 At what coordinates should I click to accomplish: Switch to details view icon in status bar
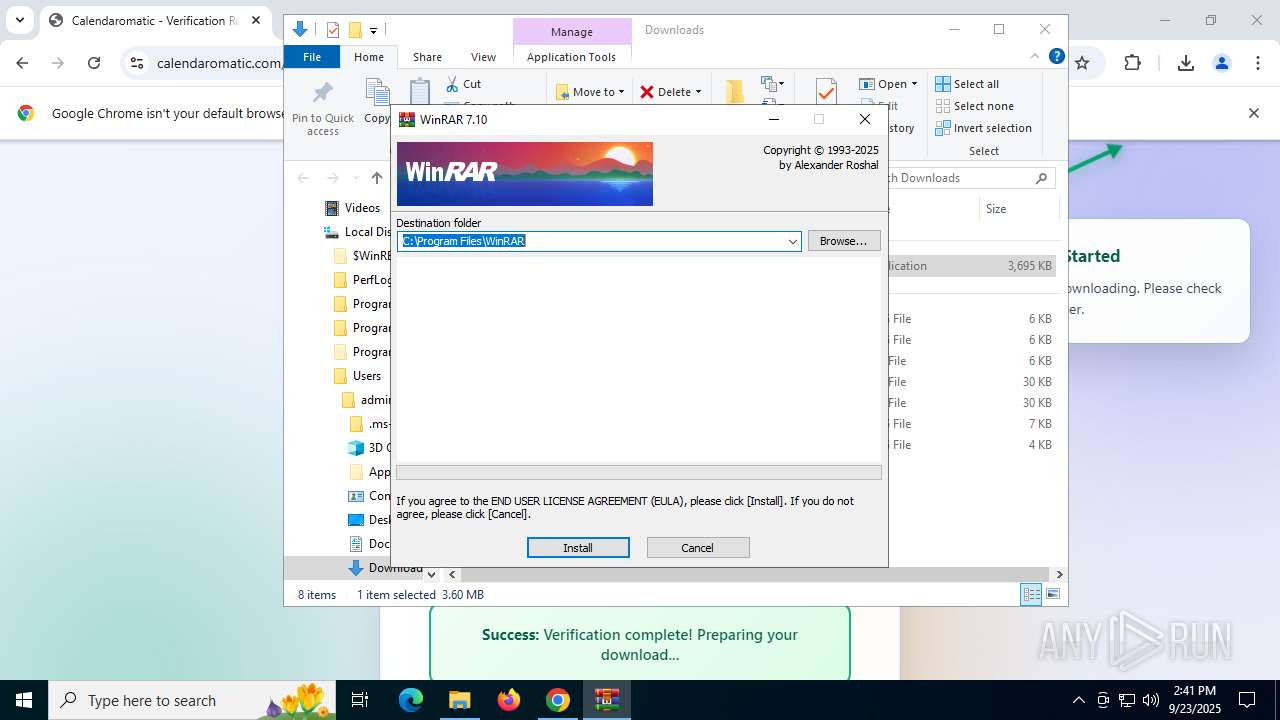click(1031, 595)
